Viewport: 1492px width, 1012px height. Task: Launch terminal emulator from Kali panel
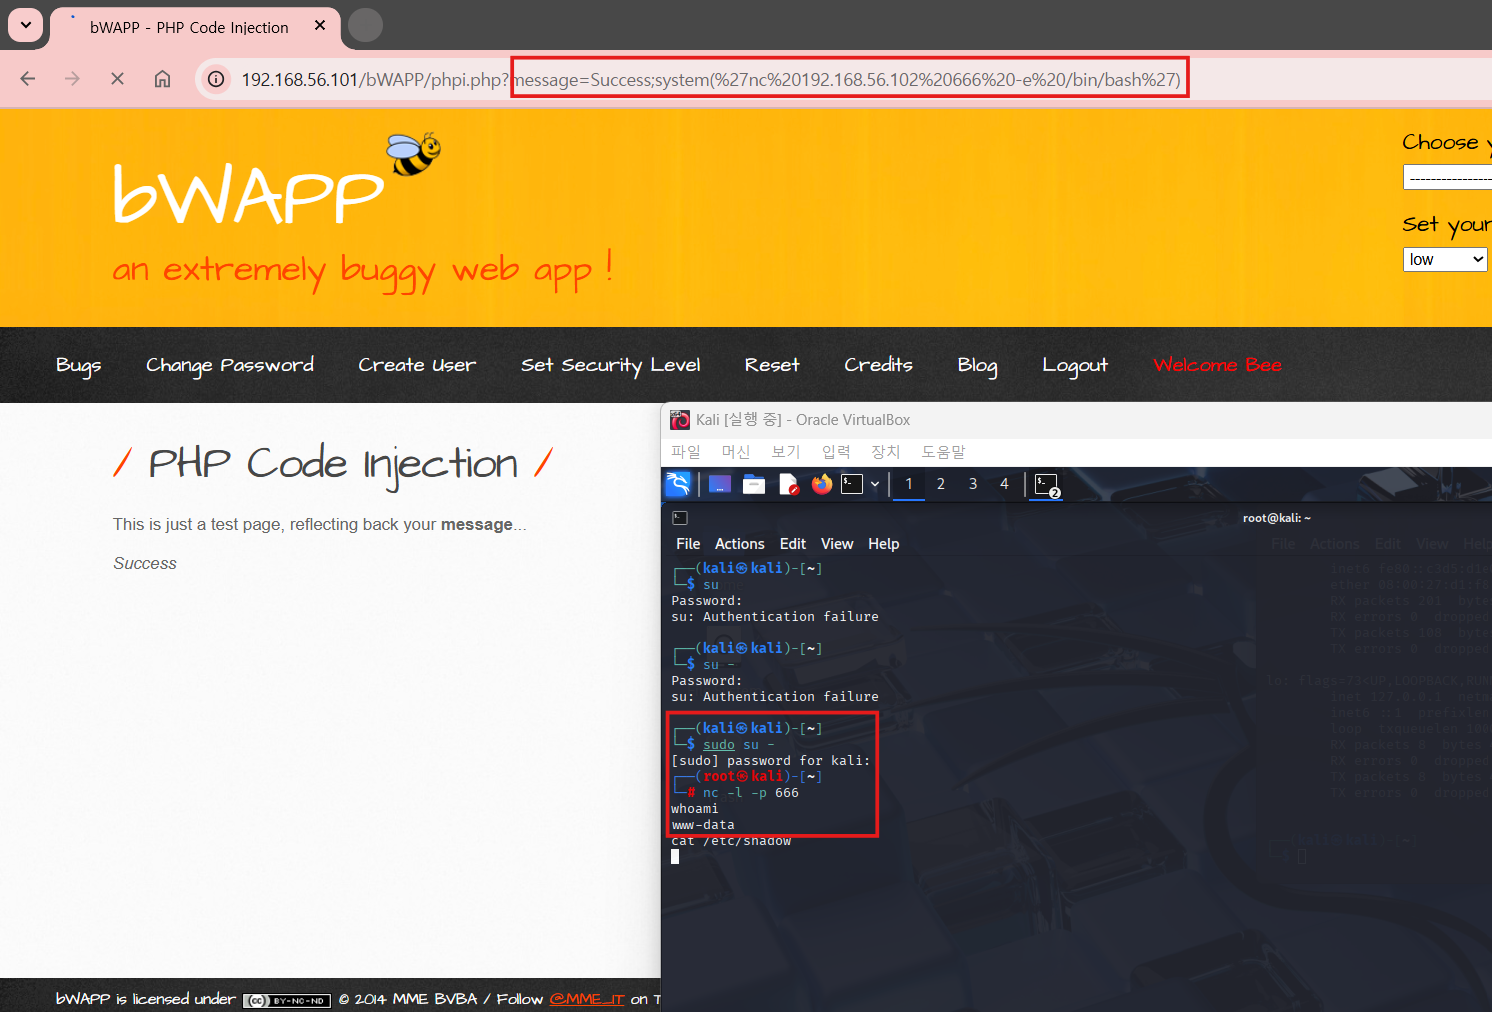852,484
